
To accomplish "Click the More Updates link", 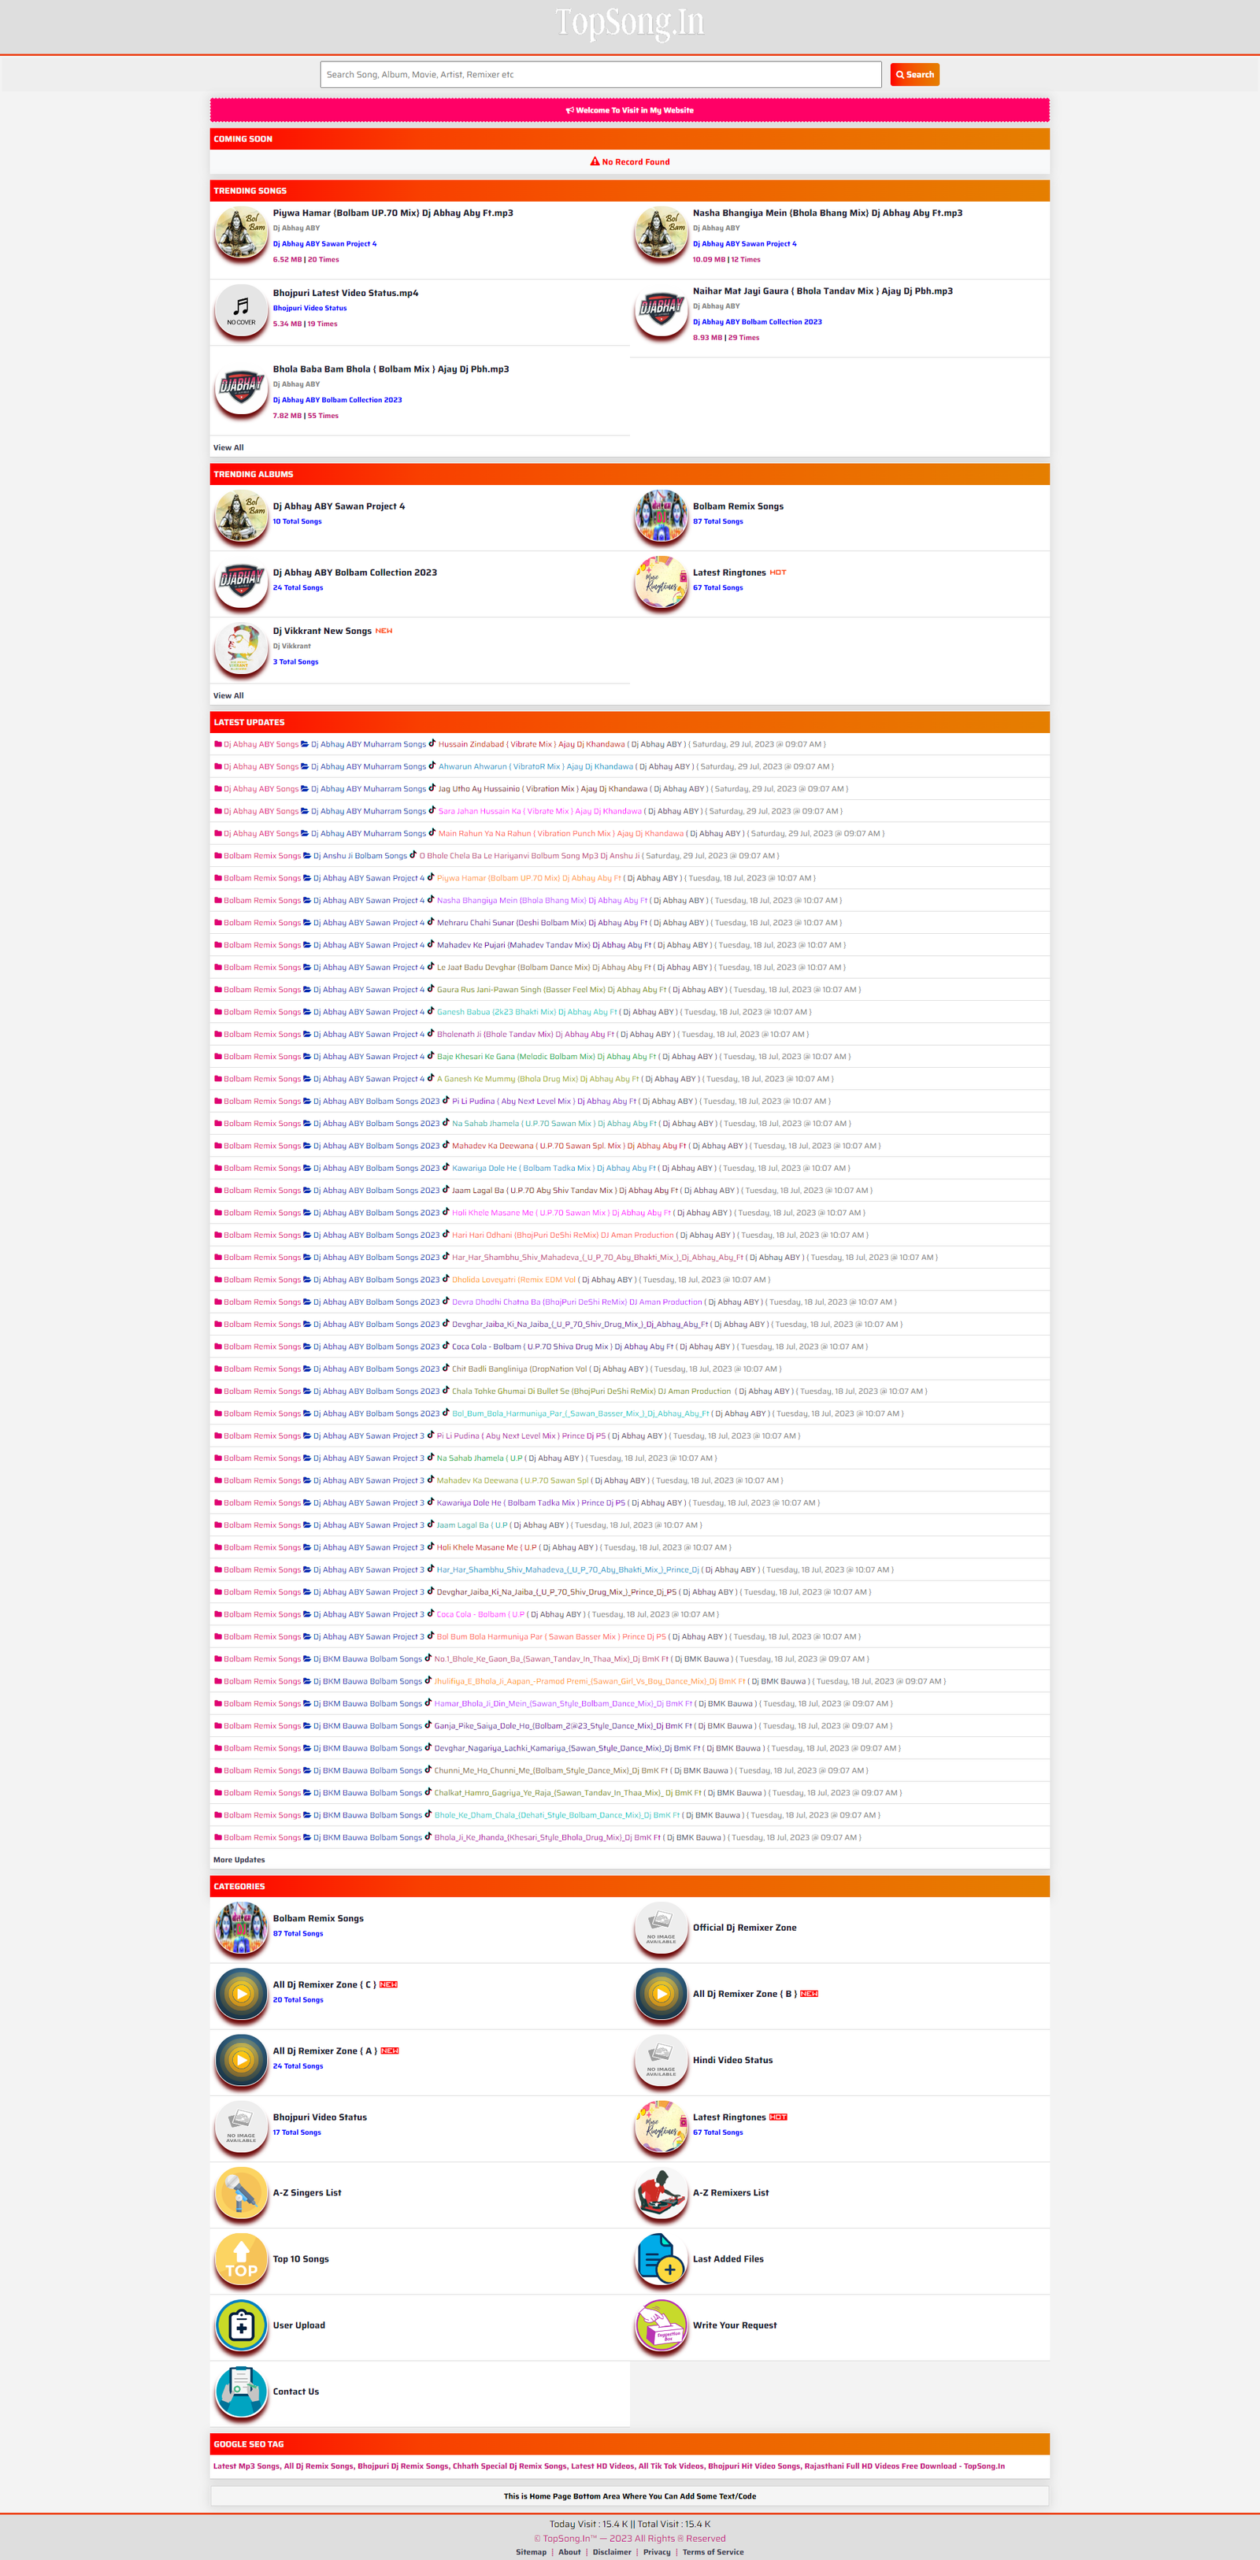I will (x=239, y=1860).
